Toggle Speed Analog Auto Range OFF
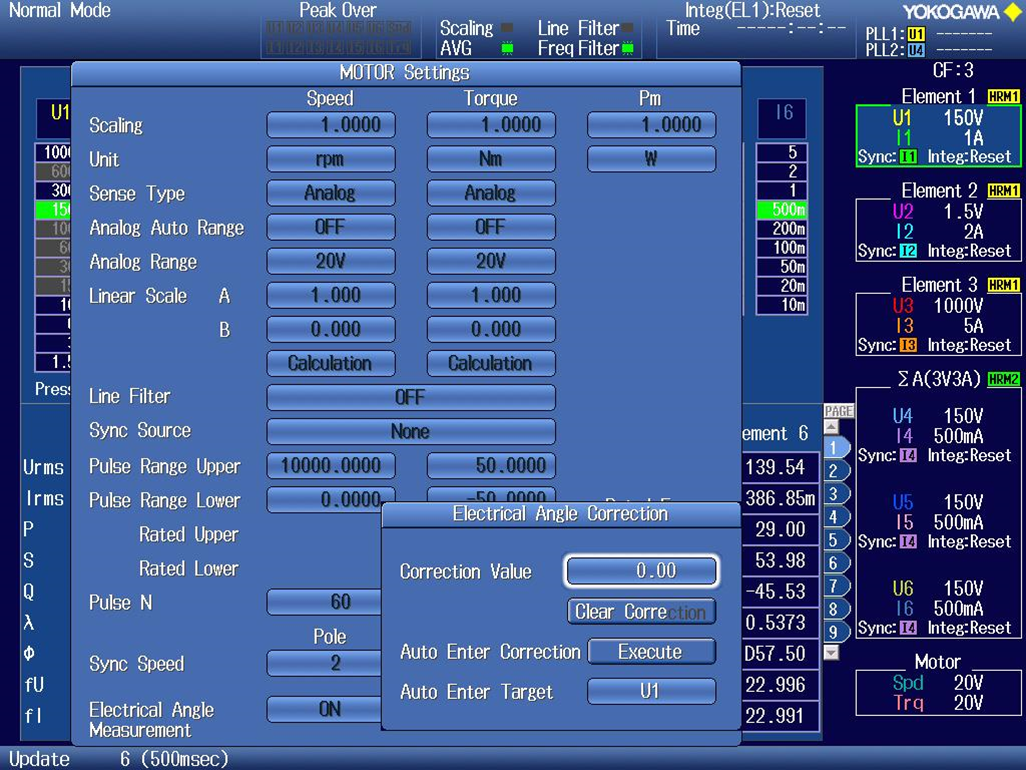The height and width of the screenshot is (770, 1026). (330, 228)
